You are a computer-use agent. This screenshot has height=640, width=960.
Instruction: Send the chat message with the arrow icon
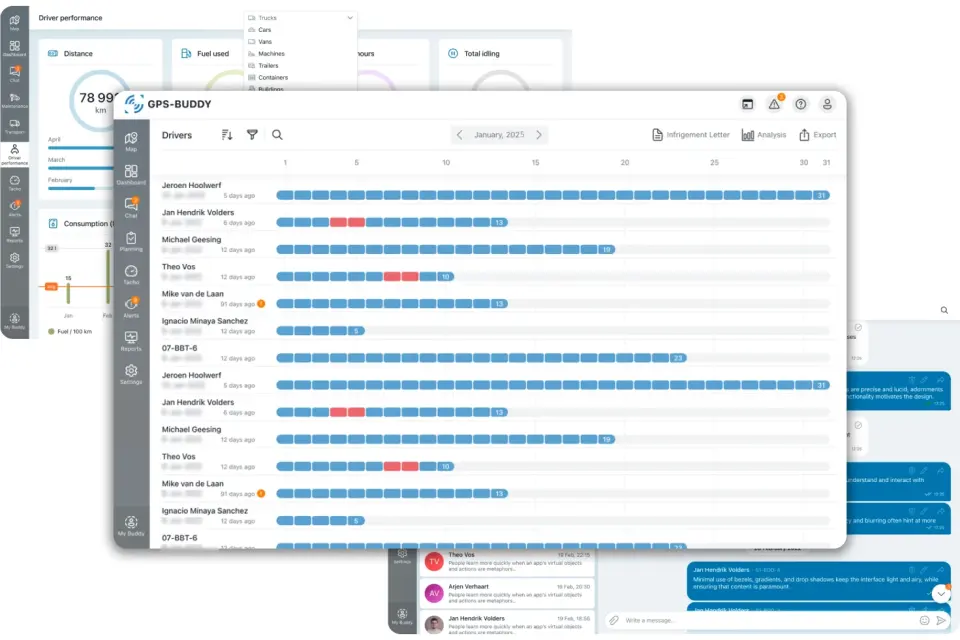click(941, 620)
